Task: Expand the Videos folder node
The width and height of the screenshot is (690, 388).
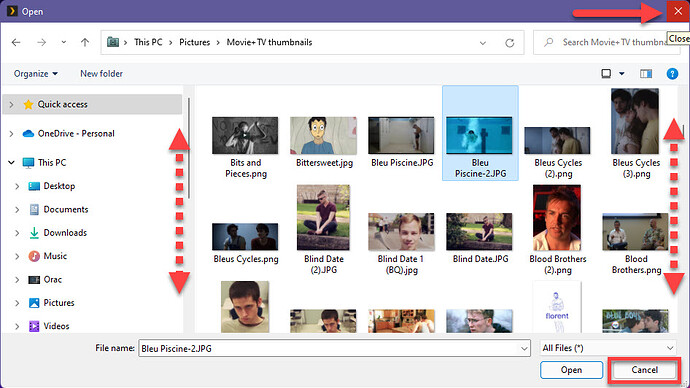Action: click(17, 326)
